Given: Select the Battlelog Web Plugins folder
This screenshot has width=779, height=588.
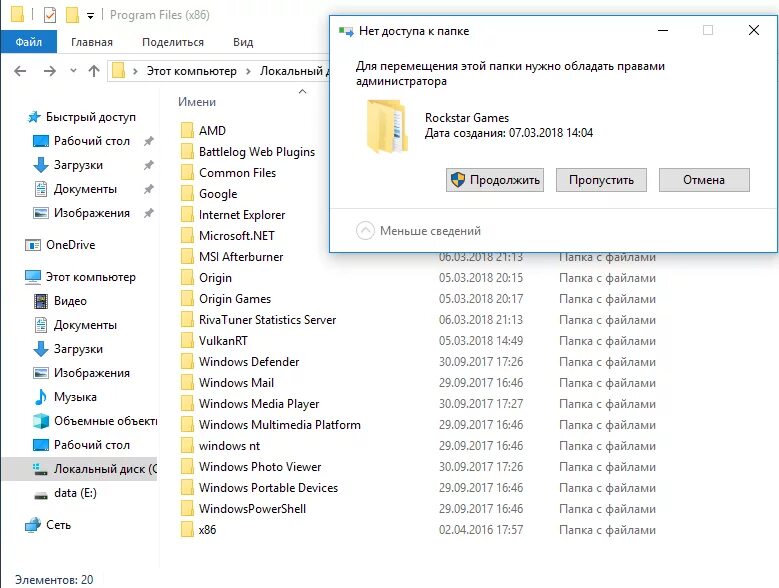Looking at the screenshot, I should click(256, 152).
